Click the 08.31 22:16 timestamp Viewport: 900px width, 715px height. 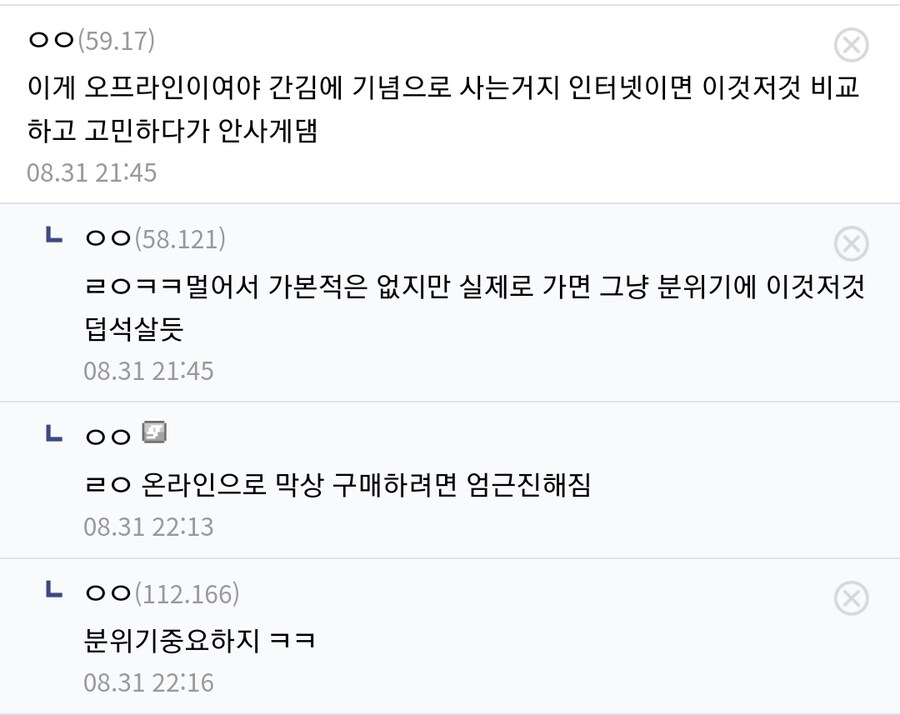click(x=149, y=684)
